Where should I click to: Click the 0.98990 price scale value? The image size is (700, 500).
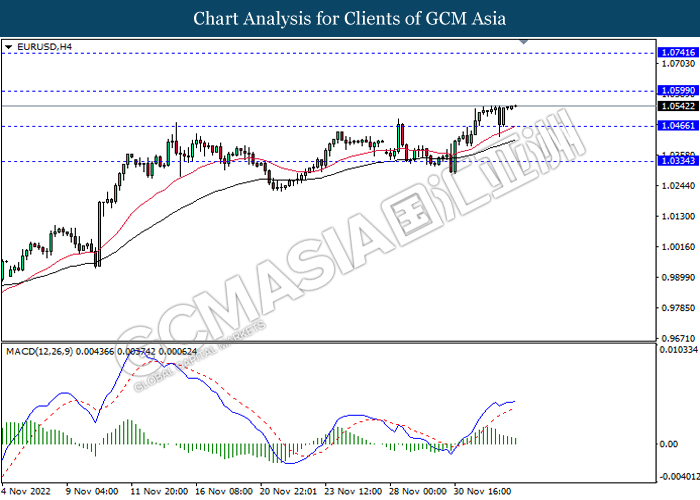pos(678,278)
